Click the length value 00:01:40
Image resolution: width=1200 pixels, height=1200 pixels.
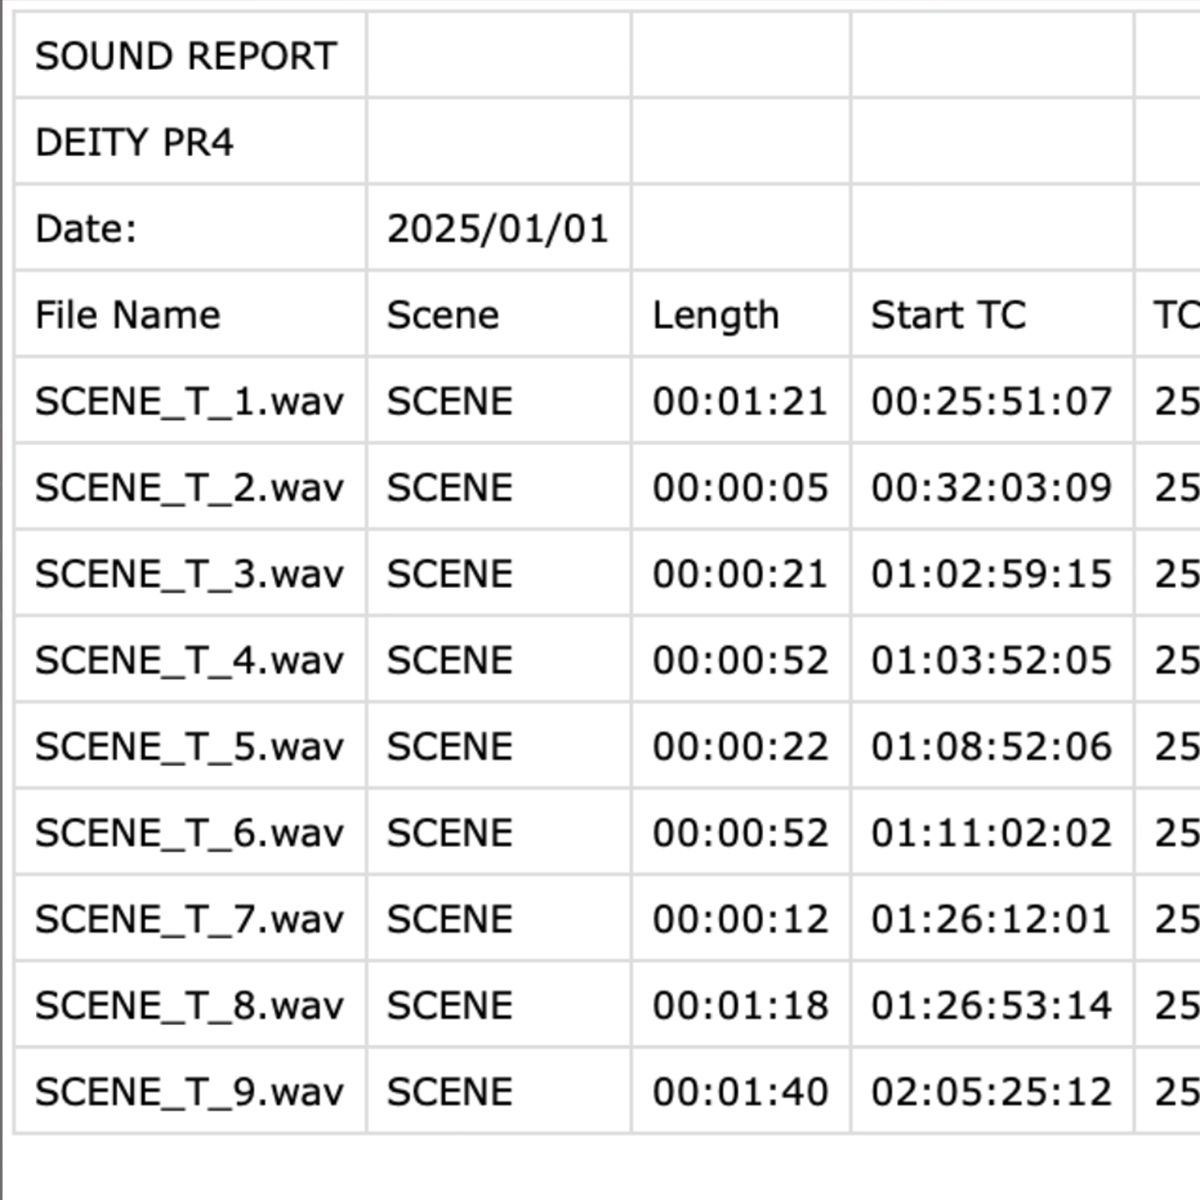740,1092
